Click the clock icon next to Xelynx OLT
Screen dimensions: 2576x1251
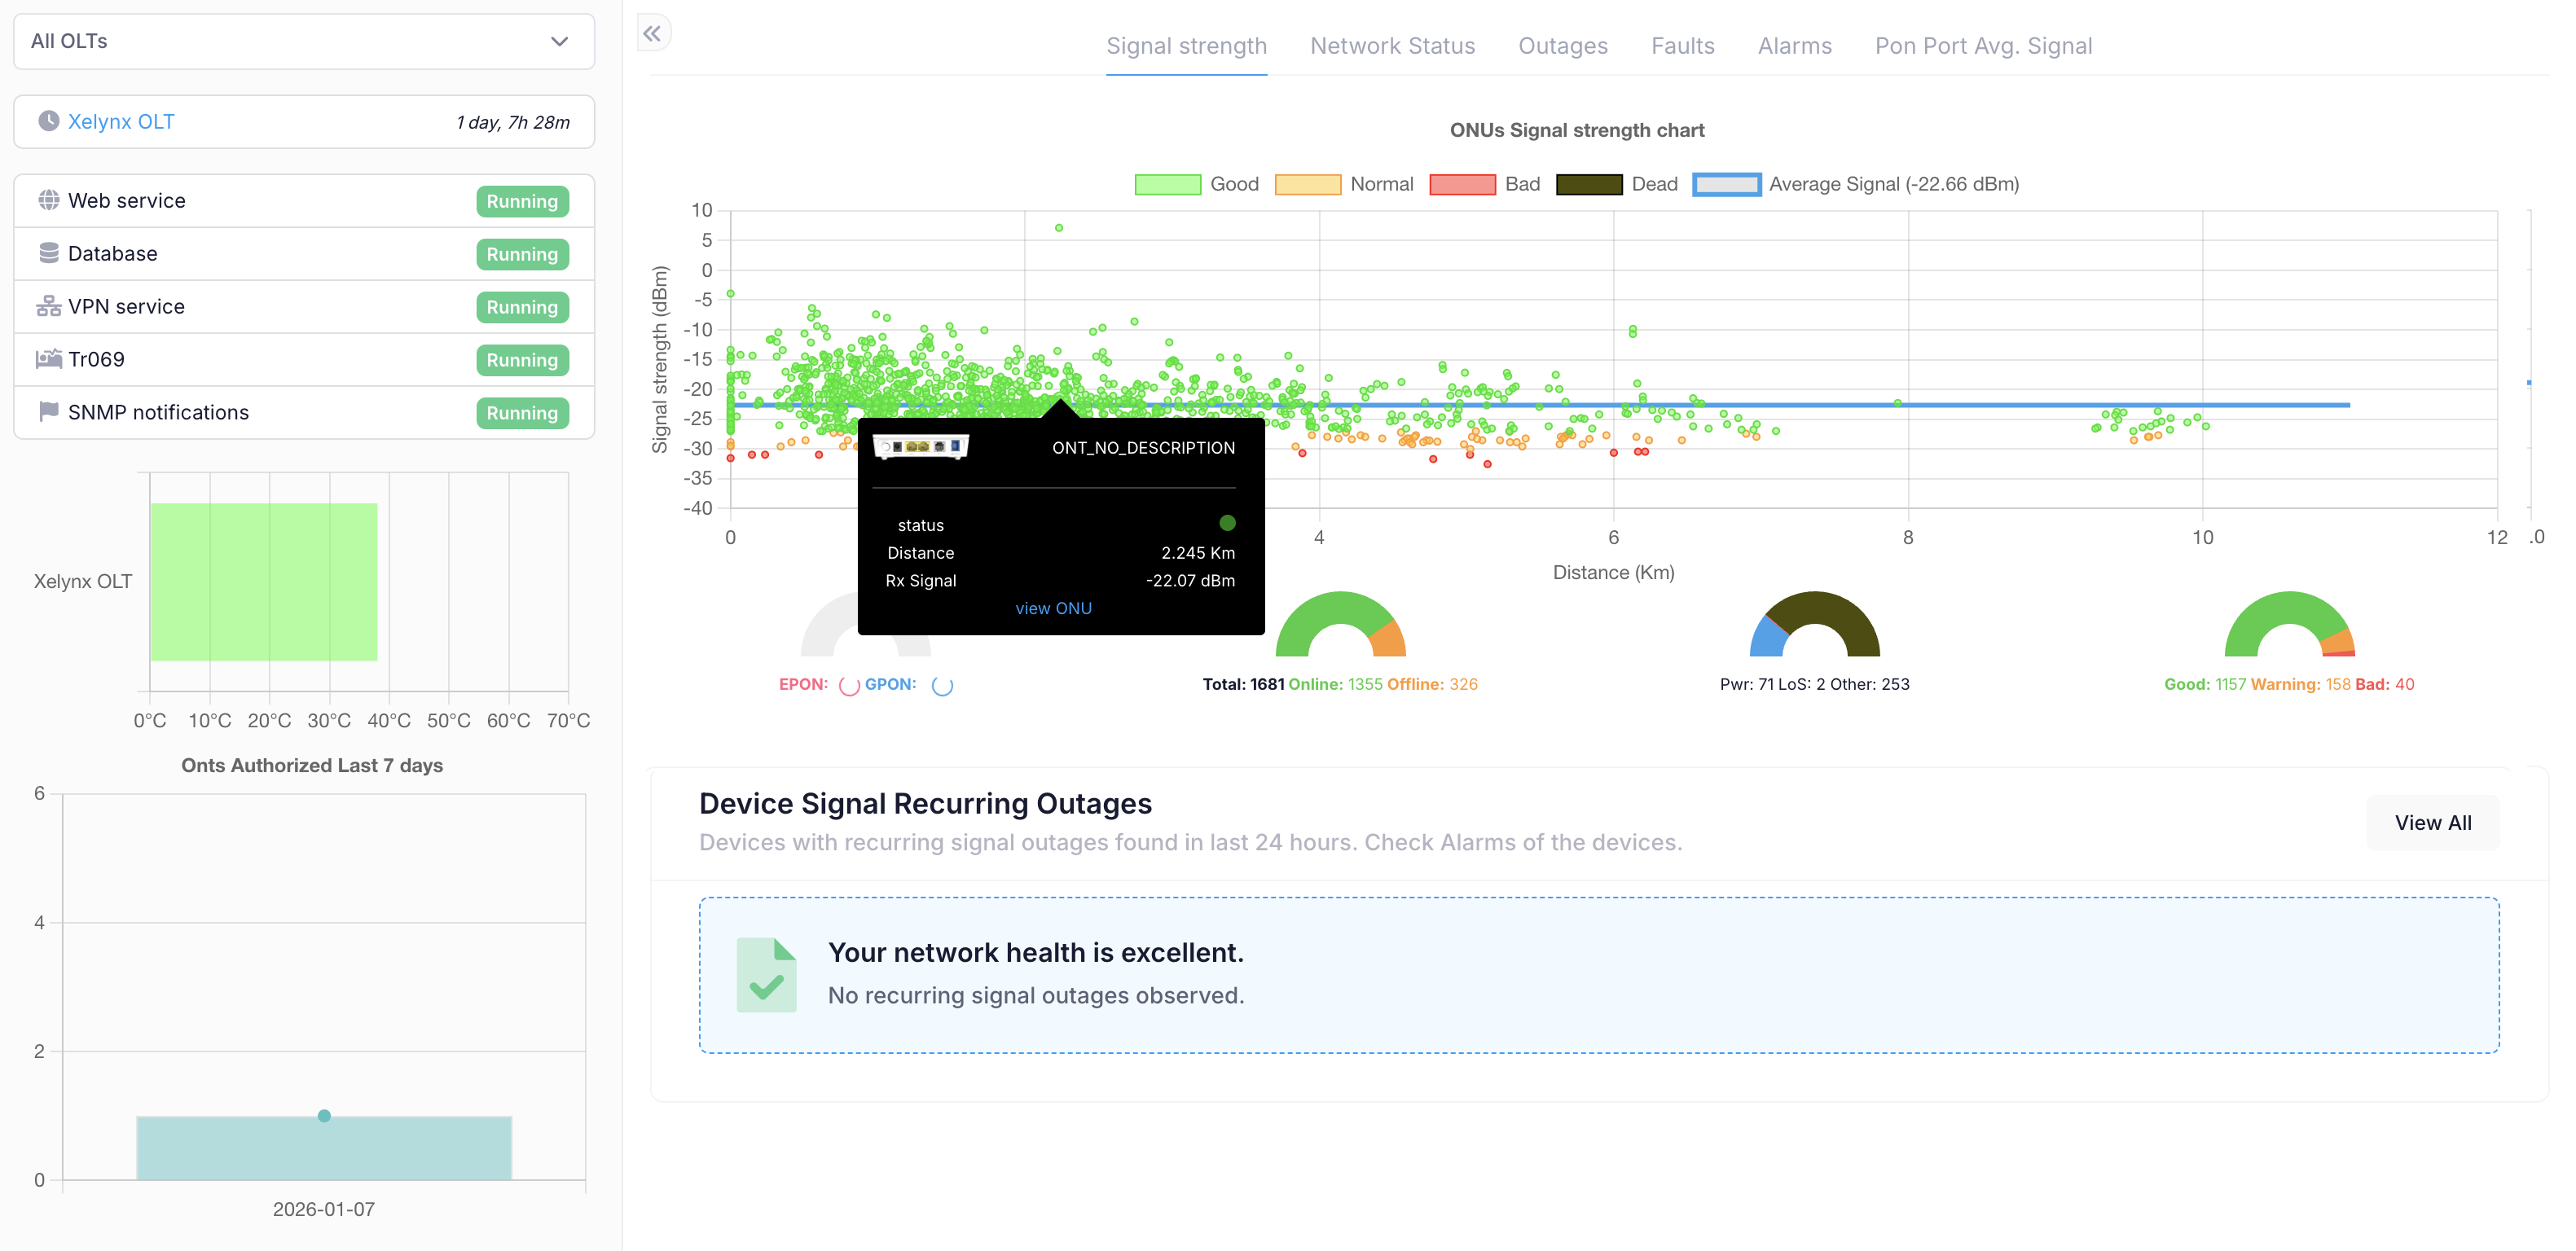coord(48,121)
